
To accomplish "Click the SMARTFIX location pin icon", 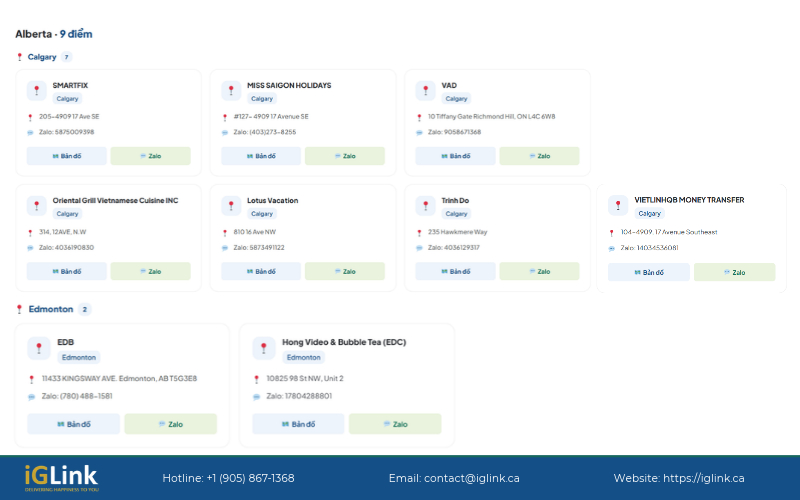I will coord(37,90).
